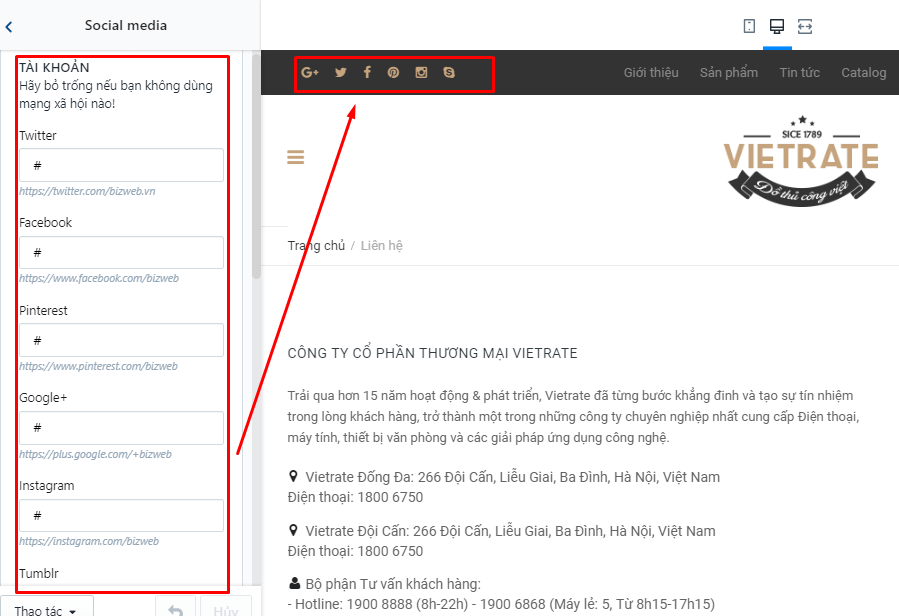Image resolution: width=899 pixels, height=616 pixels.
Task: Click the Skype icon in header
Action: coord(449,72)
